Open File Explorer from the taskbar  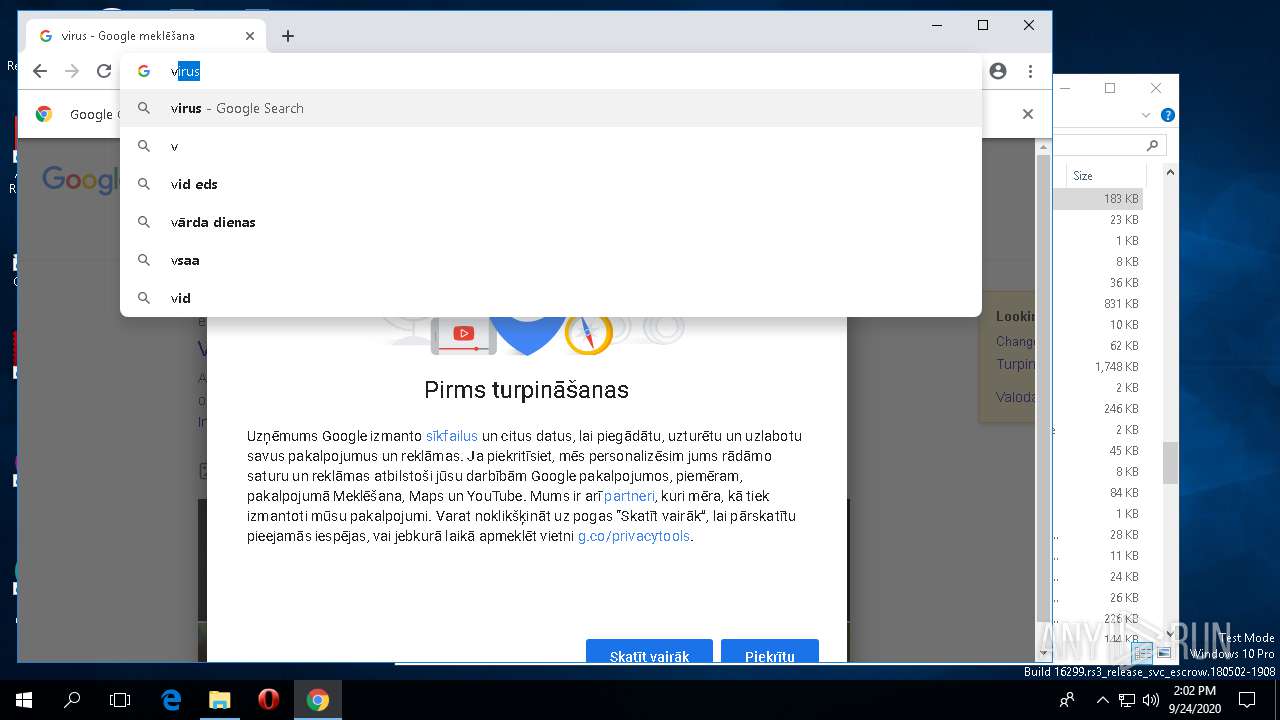[x=219, y=700]
